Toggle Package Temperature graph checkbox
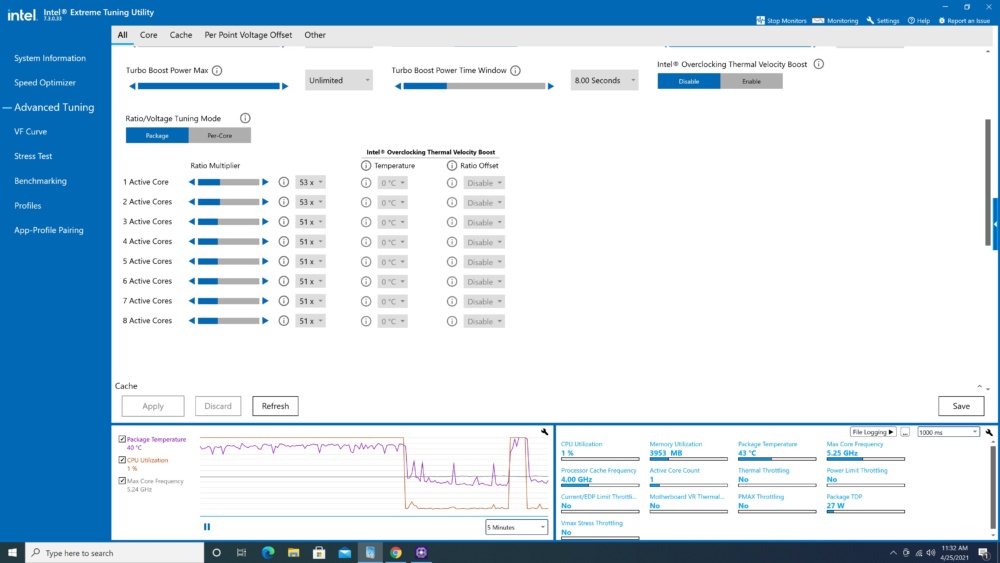Screen dimensions: 1000x563 [x=122, y=439]
